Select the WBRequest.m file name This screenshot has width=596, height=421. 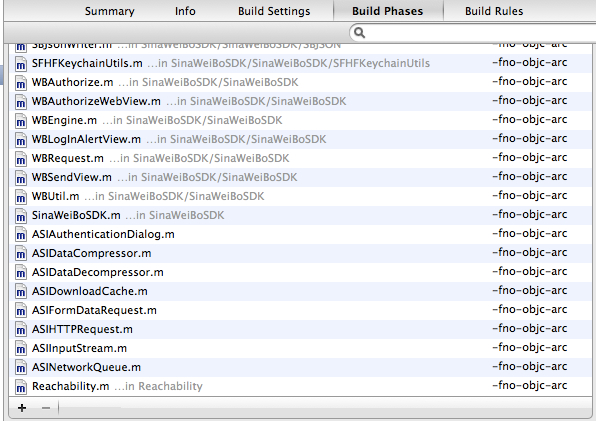(x=68, y=158)
